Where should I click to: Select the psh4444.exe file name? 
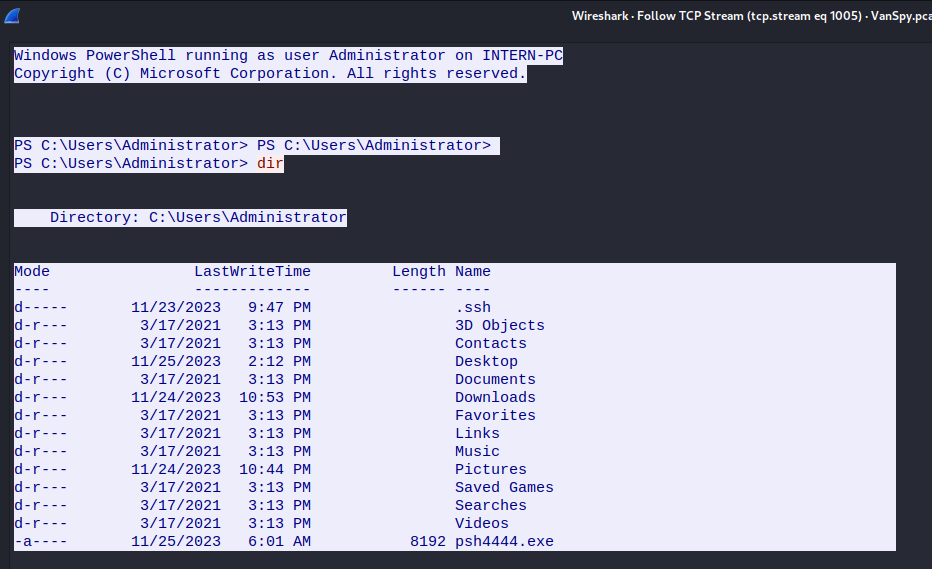tap(504, 542)
